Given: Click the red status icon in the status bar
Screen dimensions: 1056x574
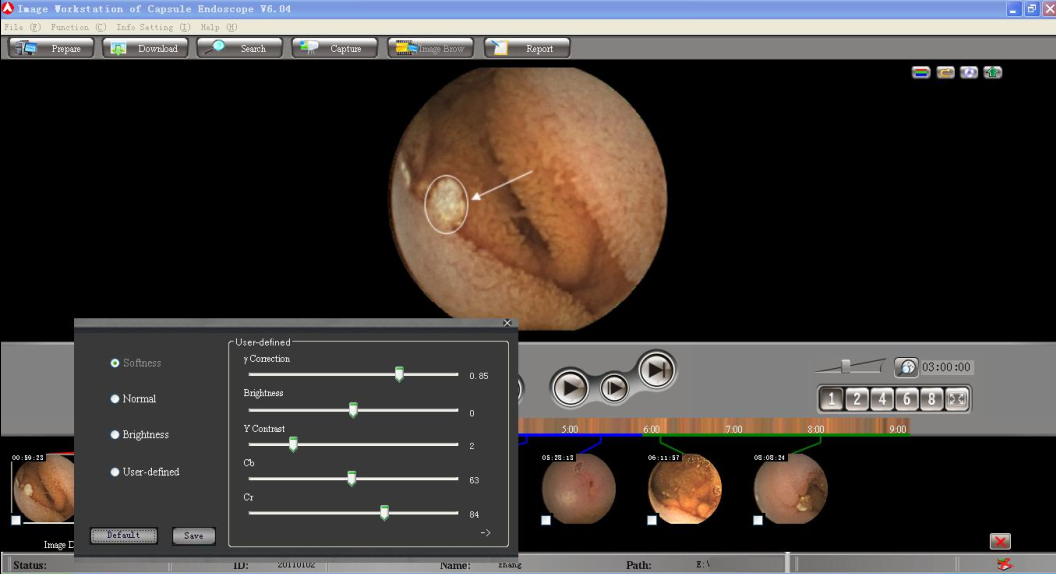Looking at the screenshot, I should 1005,565.
